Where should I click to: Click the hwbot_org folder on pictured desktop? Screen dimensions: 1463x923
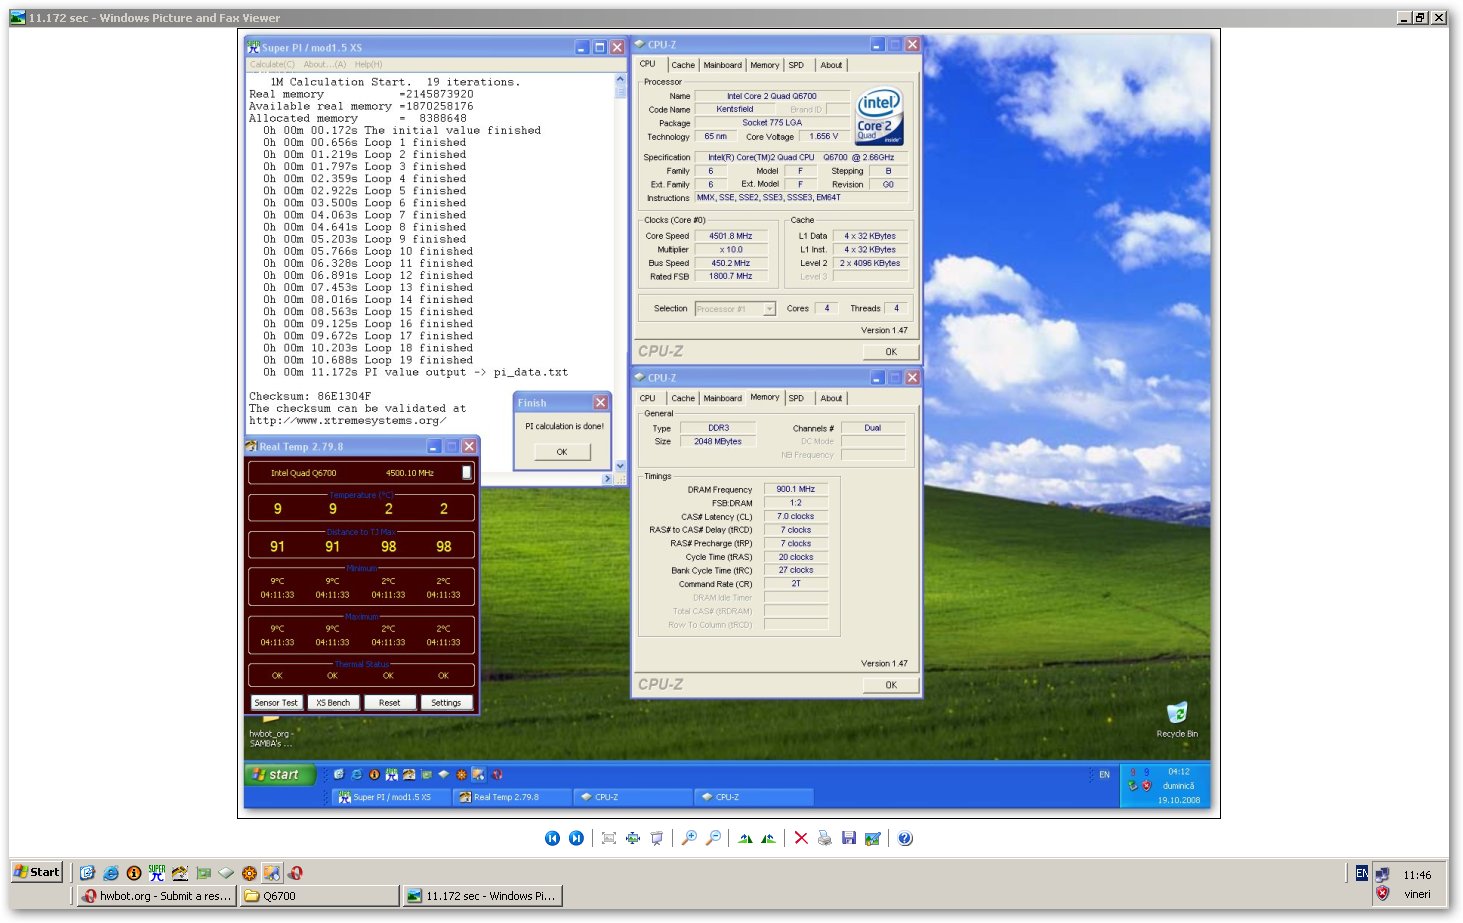pos(270,733)
